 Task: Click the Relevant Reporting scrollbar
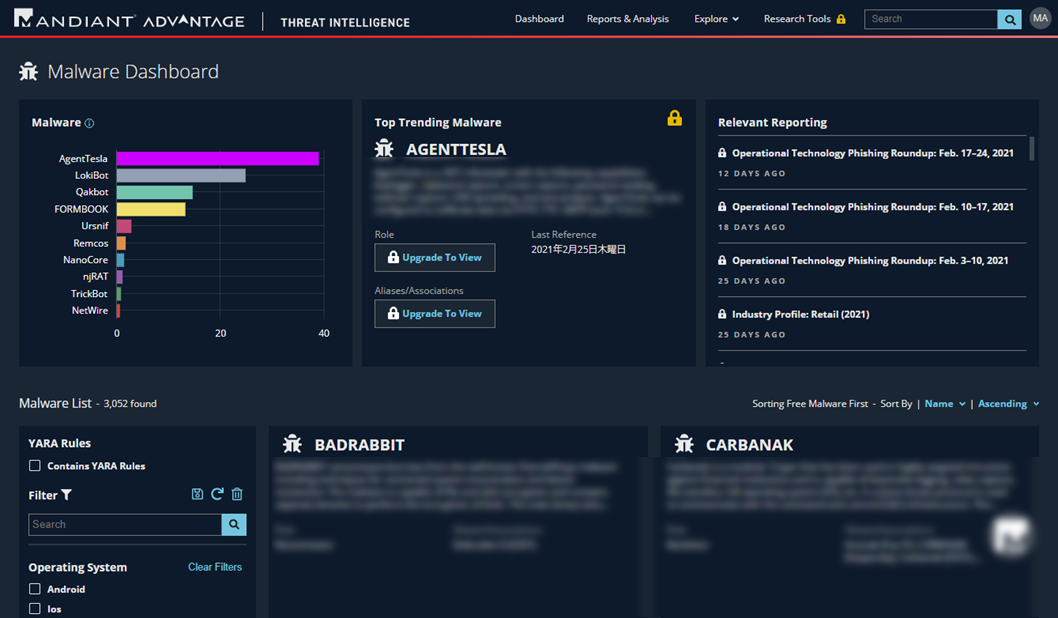[1031, 148]
